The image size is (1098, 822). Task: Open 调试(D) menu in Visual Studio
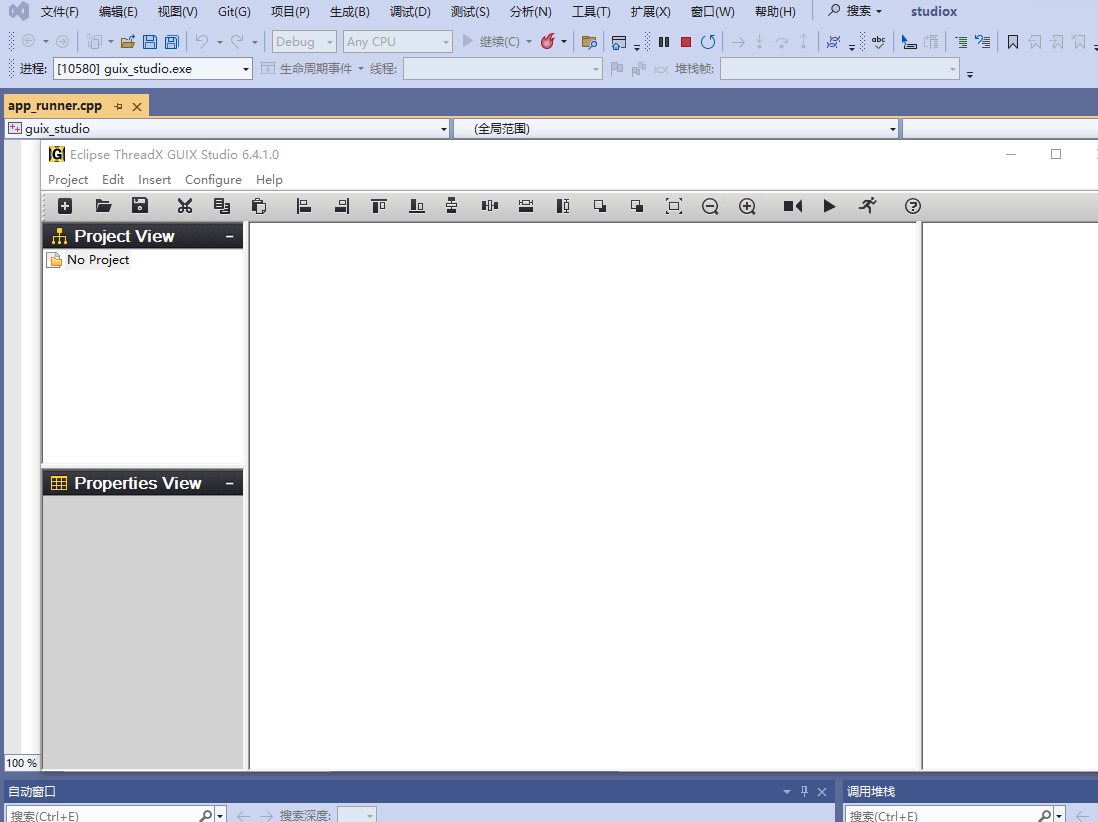[x=410, y=12]
